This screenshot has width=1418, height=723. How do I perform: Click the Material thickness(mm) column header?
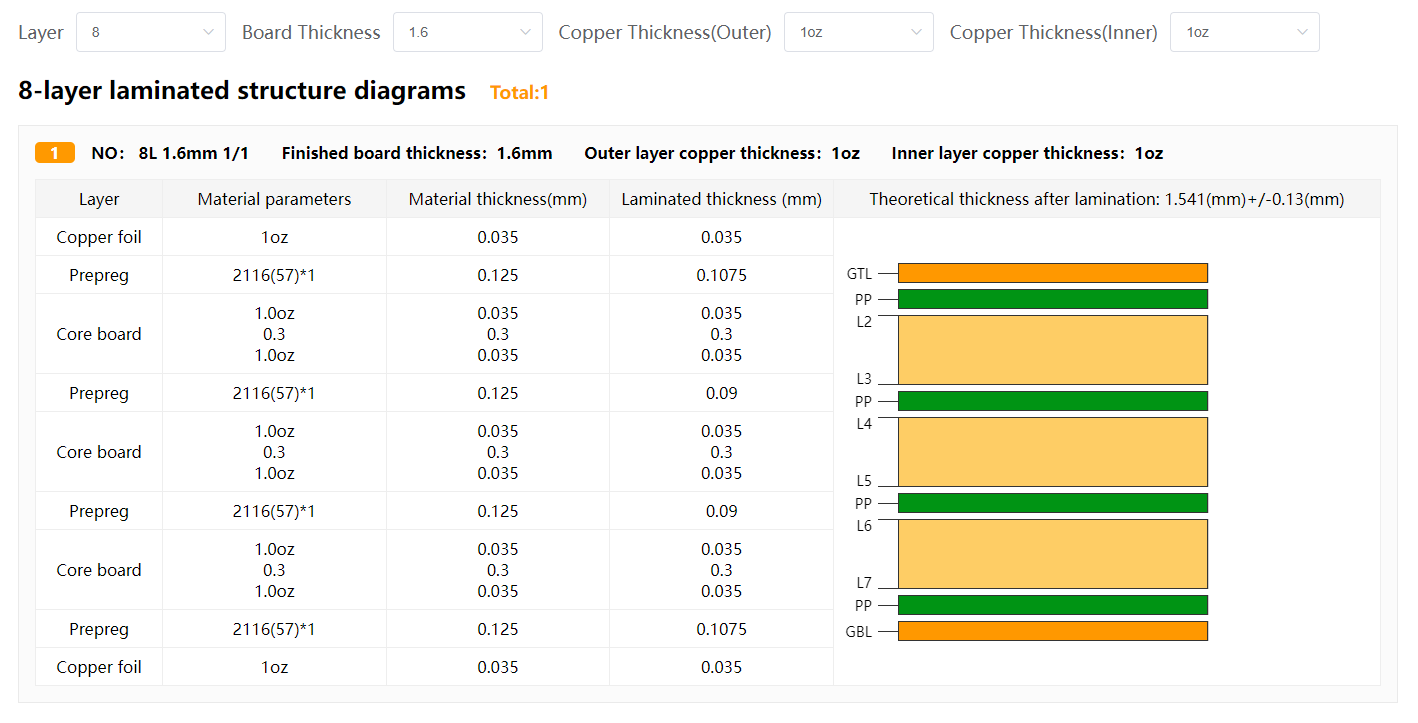click(x=497, y=199)
